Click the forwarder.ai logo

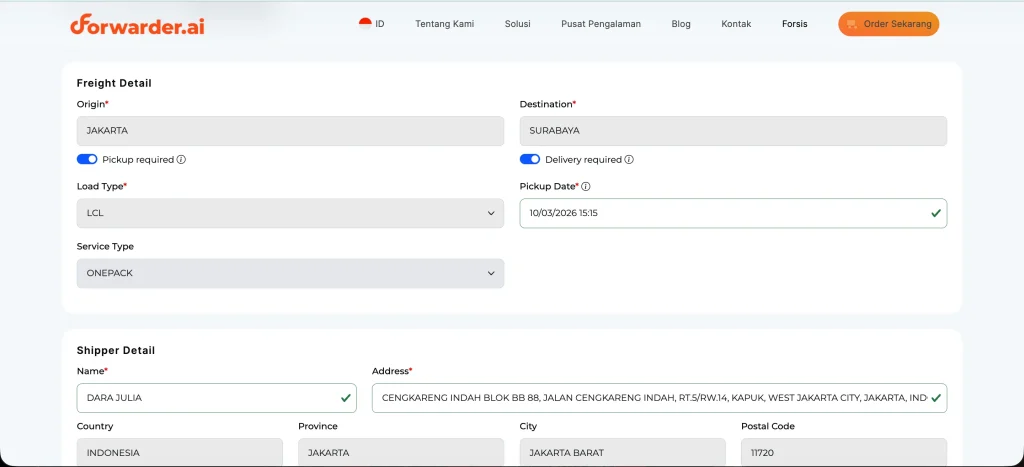(137, 25)
